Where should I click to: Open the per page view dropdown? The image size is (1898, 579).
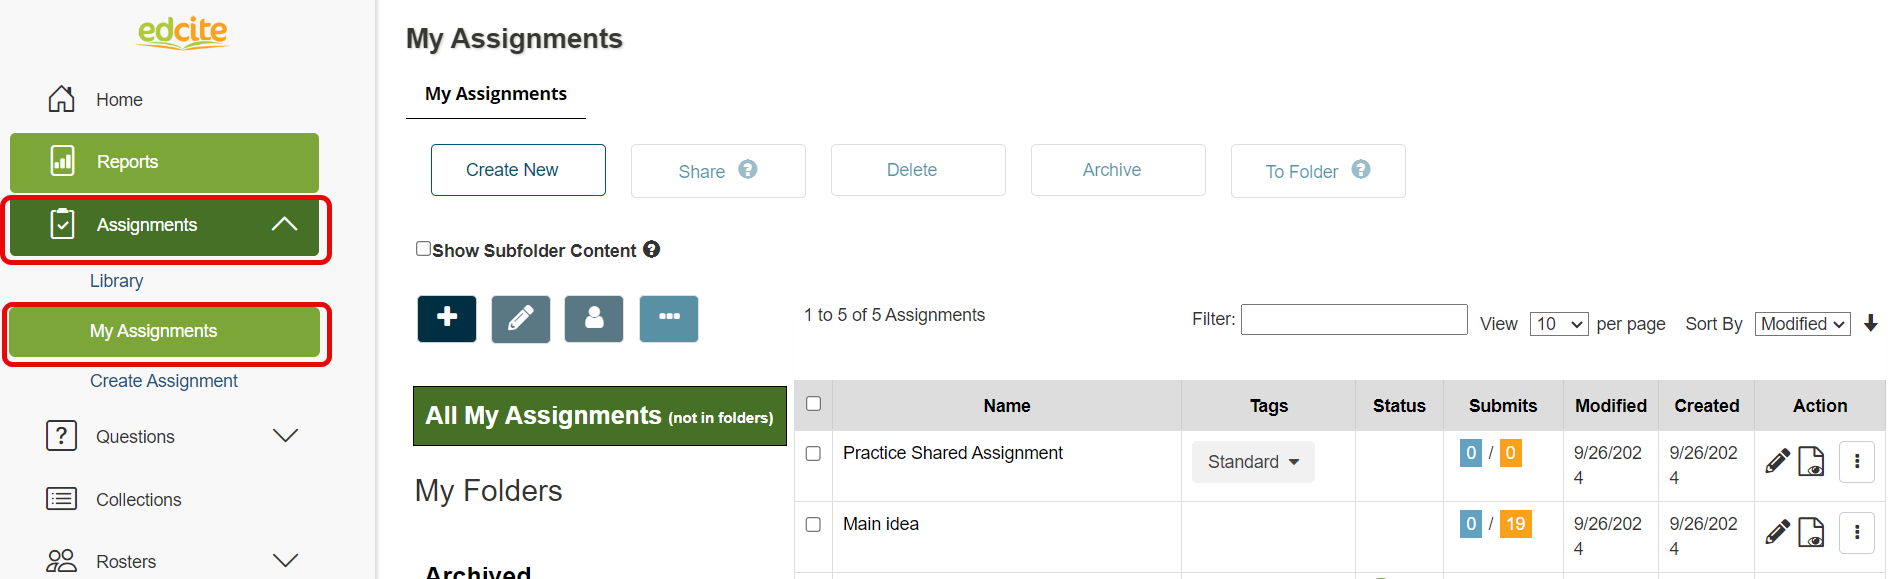click(x=1559, y=324)
